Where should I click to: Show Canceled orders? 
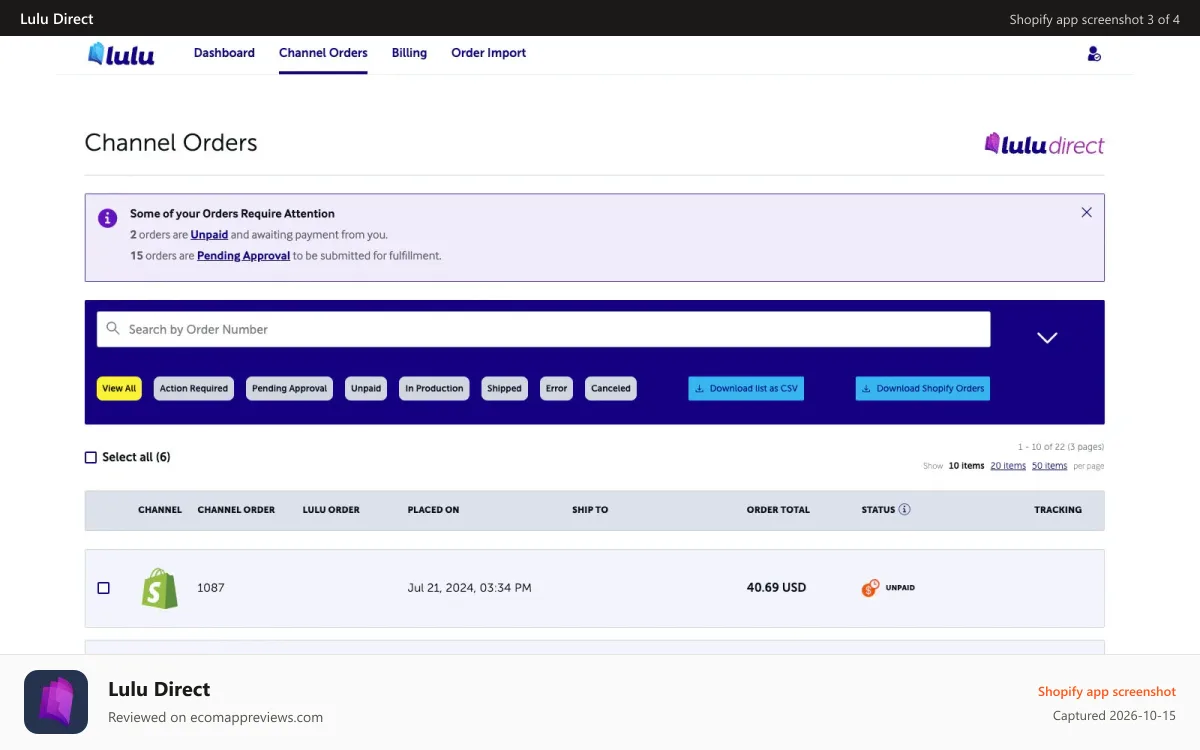pos(611,388)
